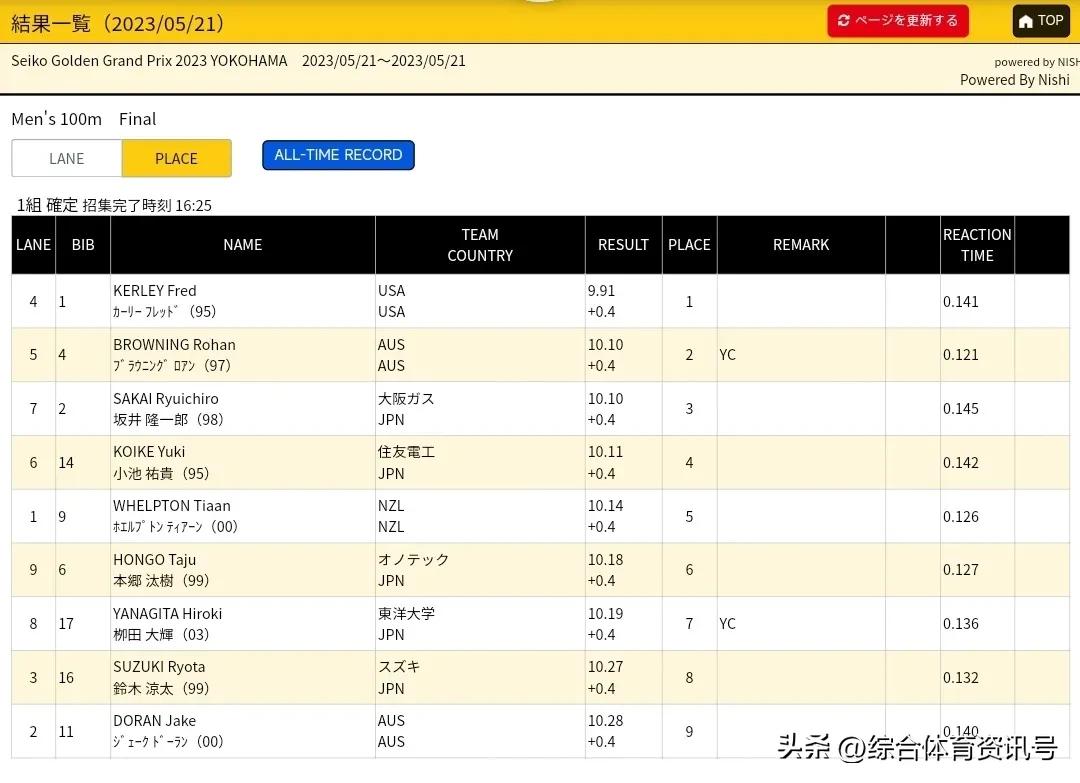The image size is (1080, 783).
Task: Click the REACTION TIME column header
Action: tap(977, 244)
